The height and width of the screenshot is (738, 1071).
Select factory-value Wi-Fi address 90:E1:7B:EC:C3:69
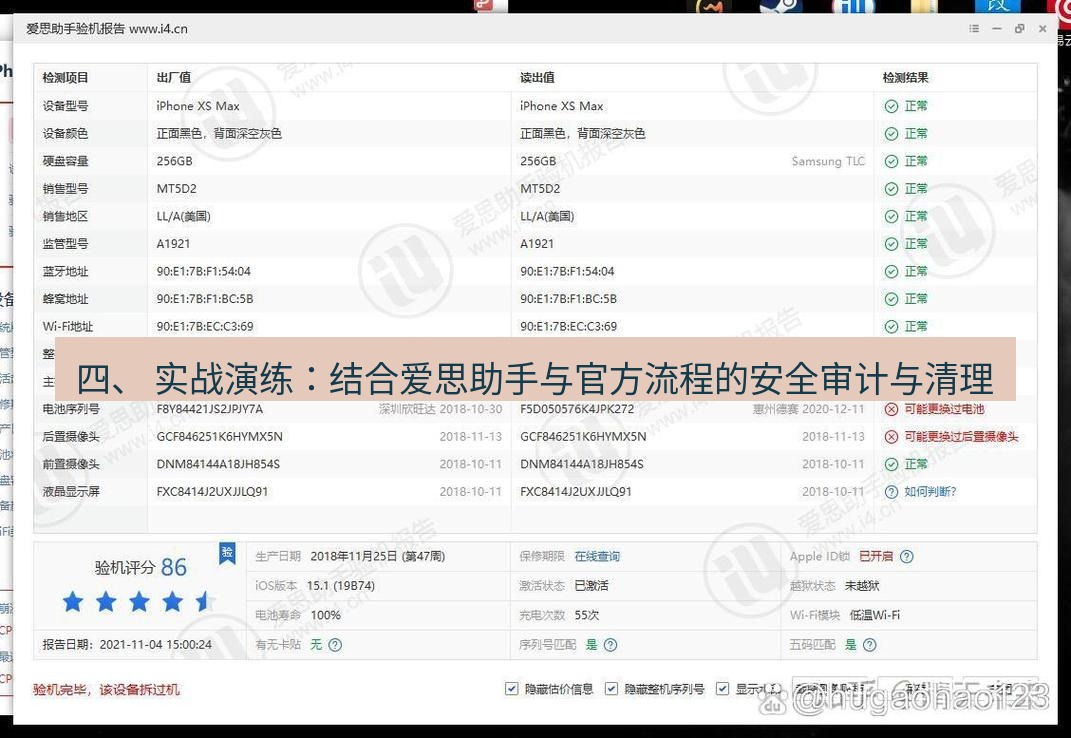(205, 327)
